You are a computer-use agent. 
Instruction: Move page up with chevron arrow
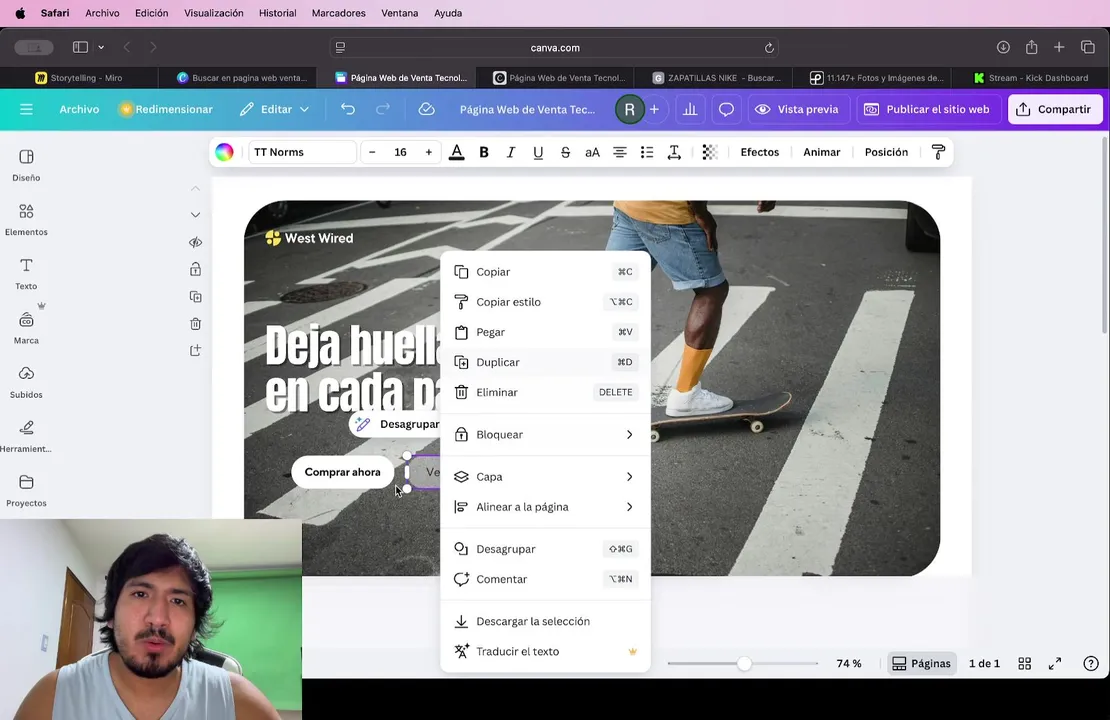(195, 188)
